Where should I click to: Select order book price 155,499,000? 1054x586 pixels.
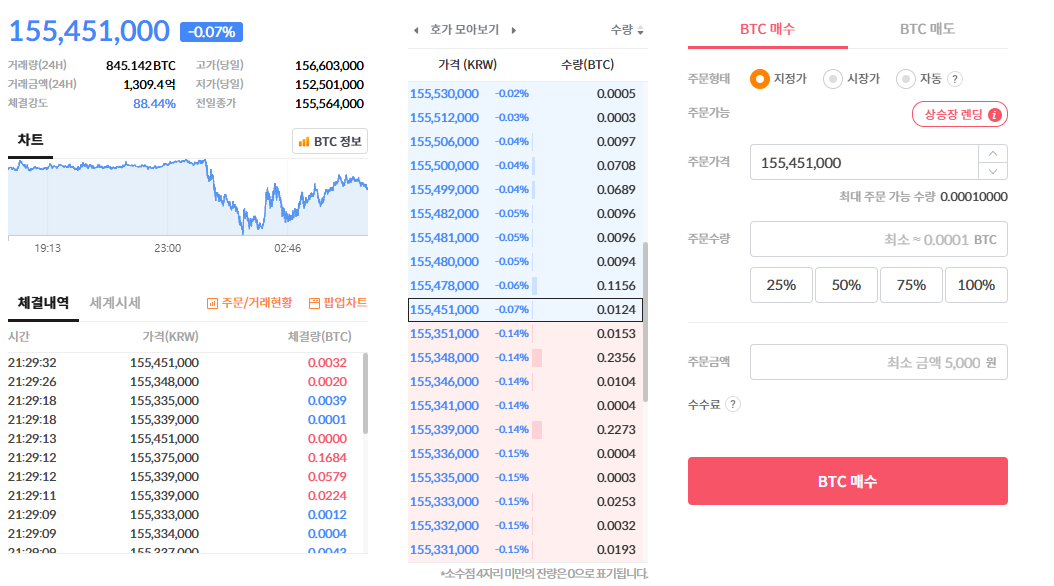click(x=444, y=190)
